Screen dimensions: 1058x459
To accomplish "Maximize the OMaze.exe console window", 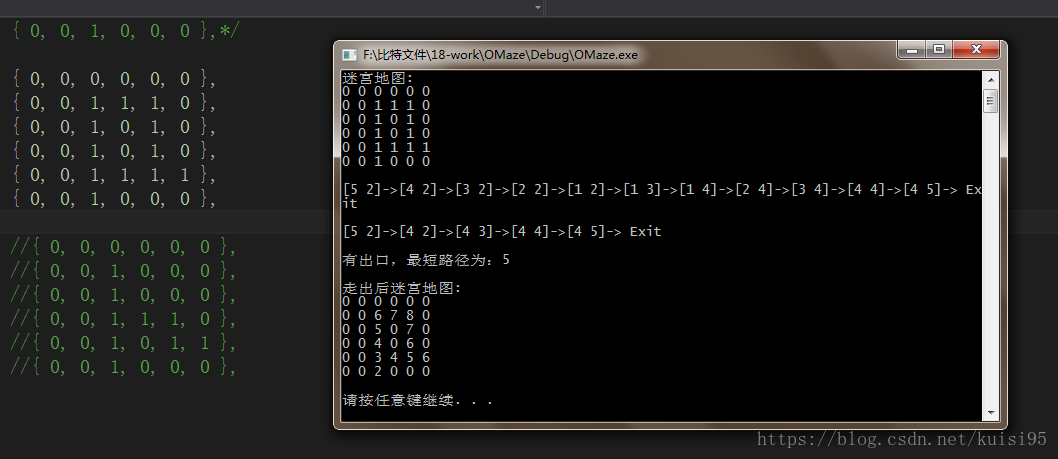I will 938,49.
